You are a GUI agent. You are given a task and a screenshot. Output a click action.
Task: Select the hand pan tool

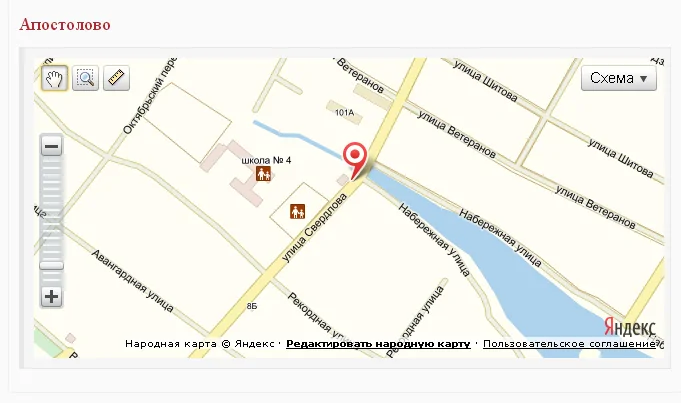tap(54, 78)
